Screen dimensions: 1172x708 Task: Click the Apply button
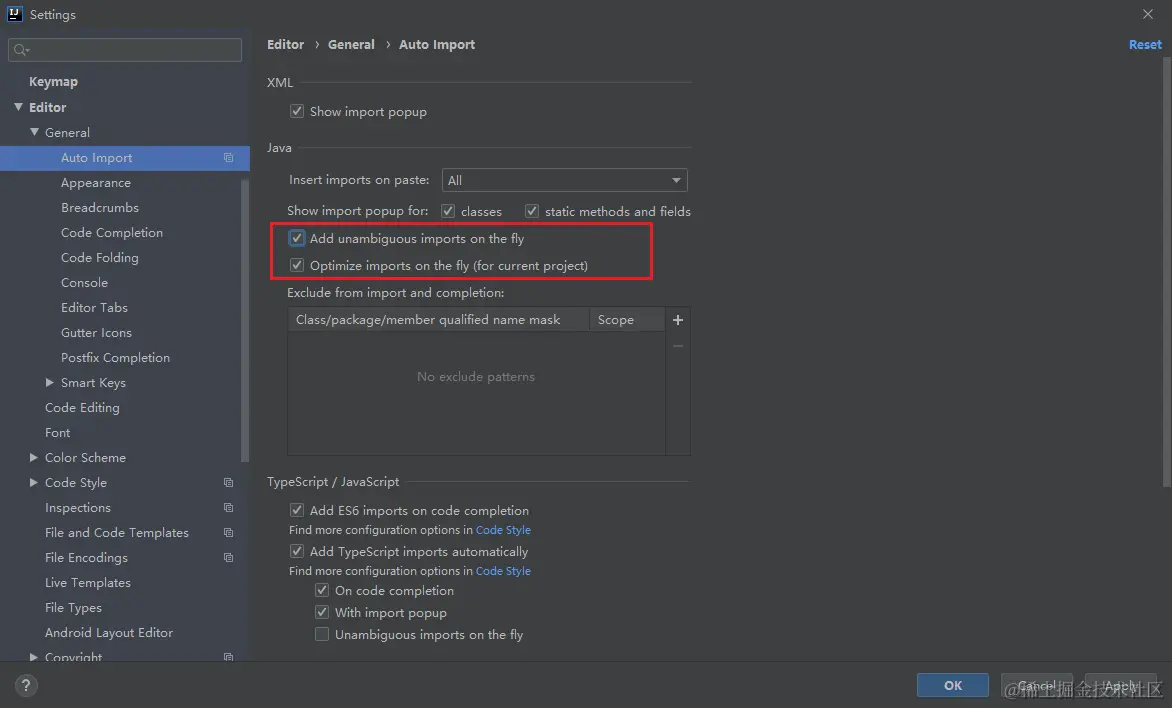(1120, 686)
